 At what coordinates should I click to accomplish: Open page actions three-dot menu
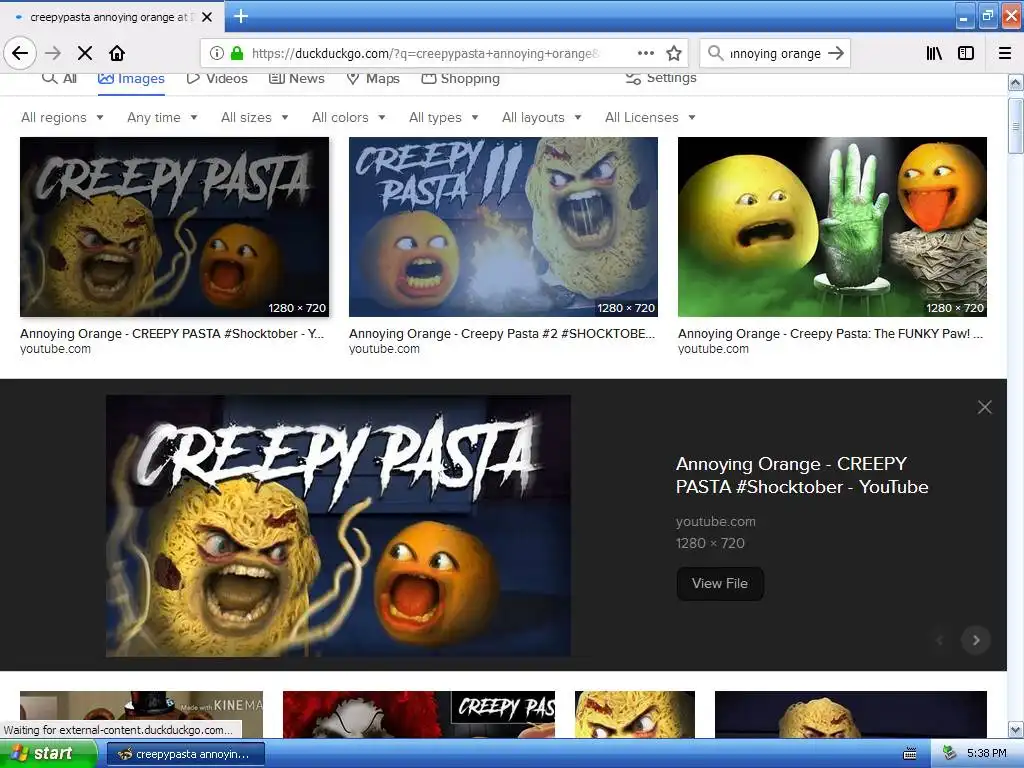646,53
